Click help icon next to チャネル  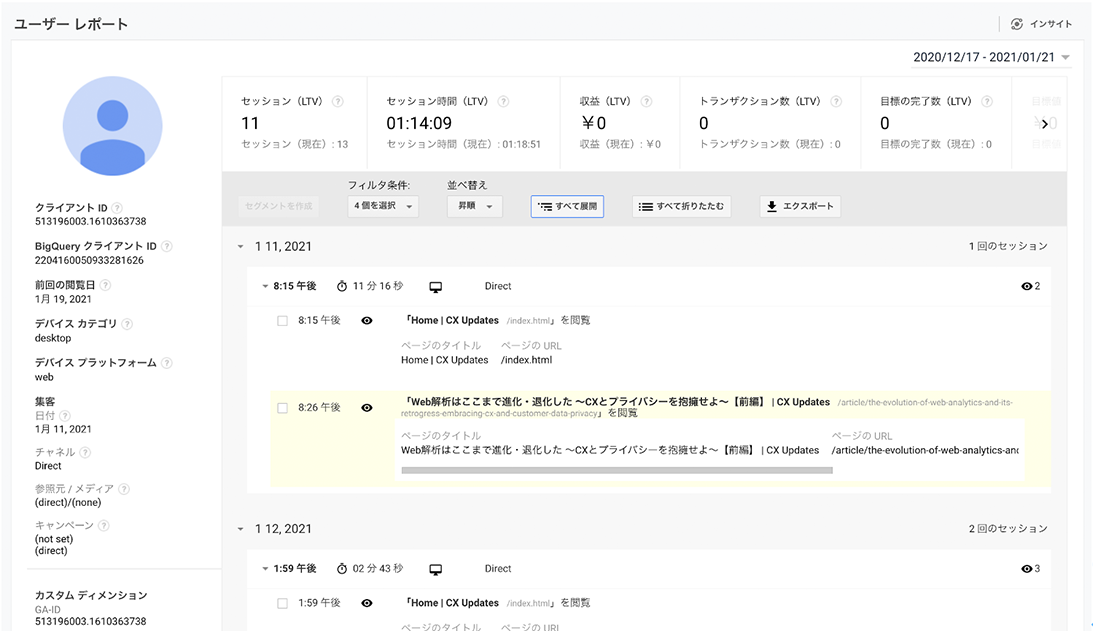85,452
